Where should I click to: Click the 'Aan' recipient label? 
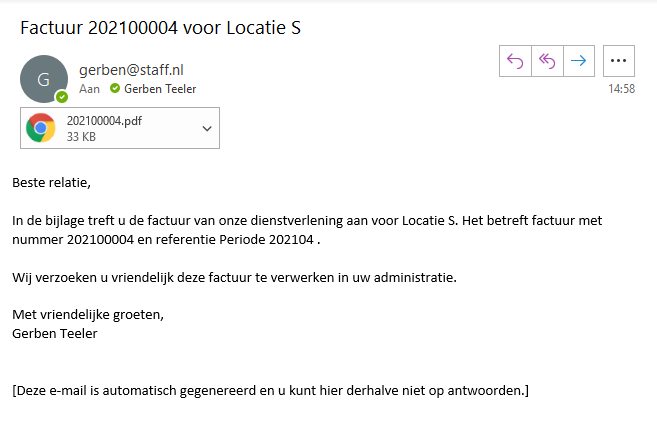(89, 89)
